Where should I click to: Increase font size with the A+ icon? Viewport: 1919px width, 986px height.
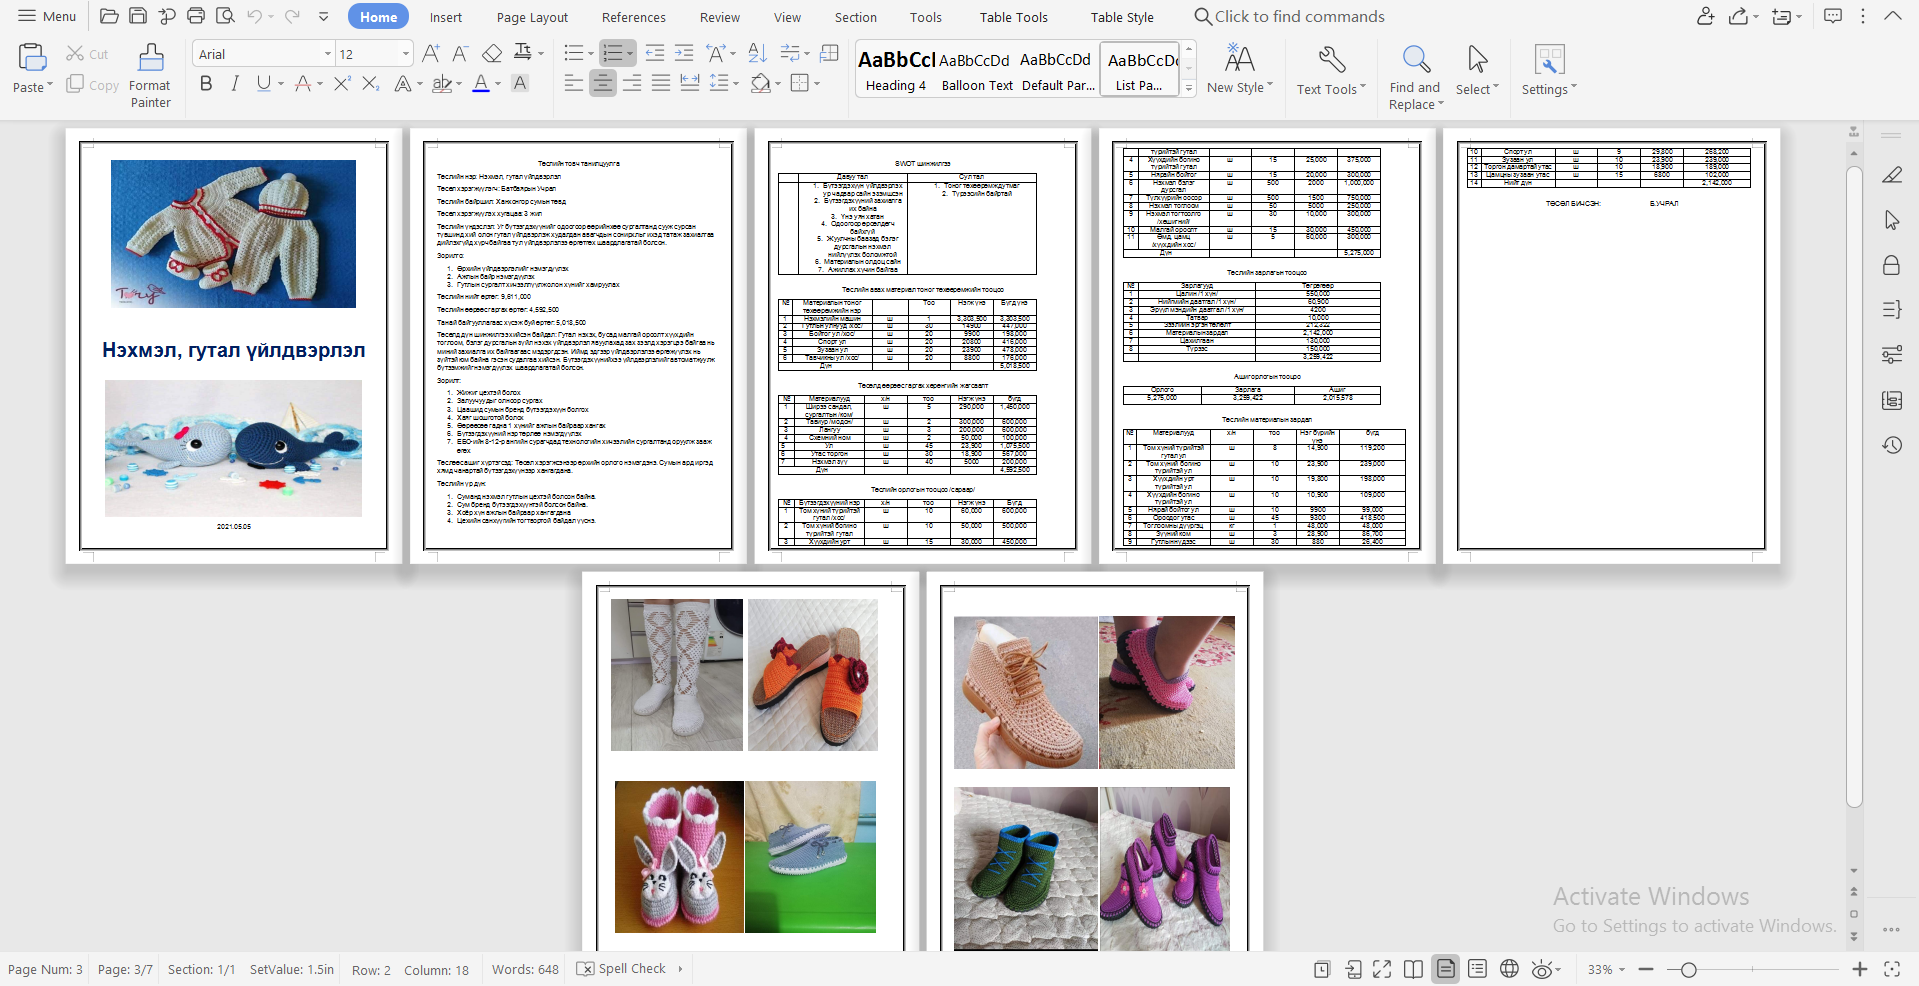[431, 54]
